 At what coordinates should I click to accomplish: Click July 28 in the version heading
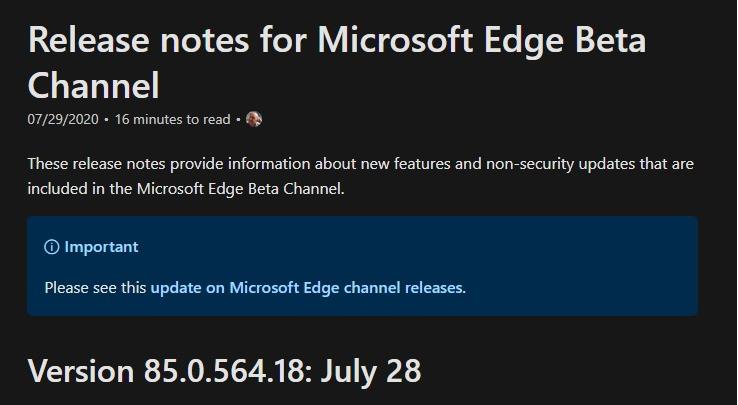(x=371, y=371)
